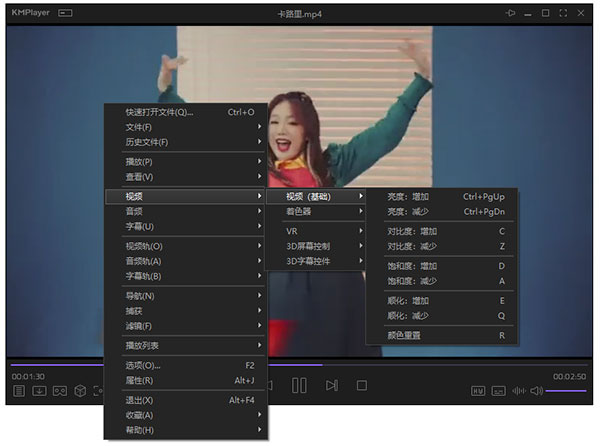Open 帮助(H) submenu

[x=186, y=430]
